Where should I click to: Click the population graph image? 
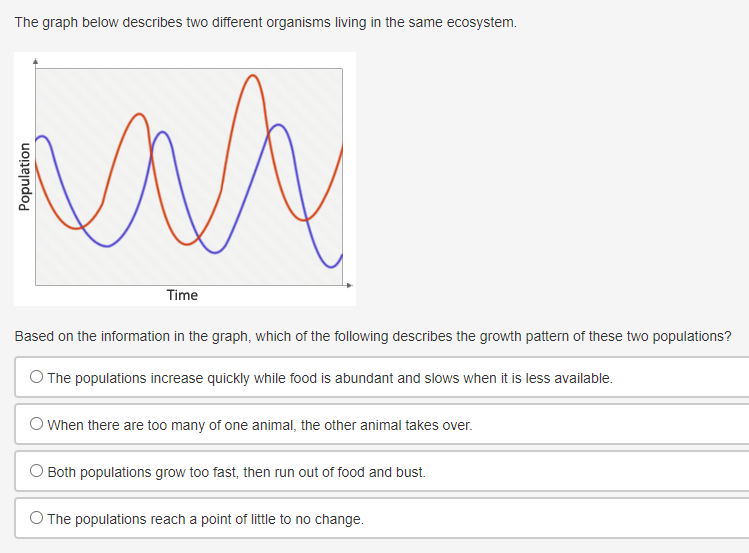tap(185, 179)
